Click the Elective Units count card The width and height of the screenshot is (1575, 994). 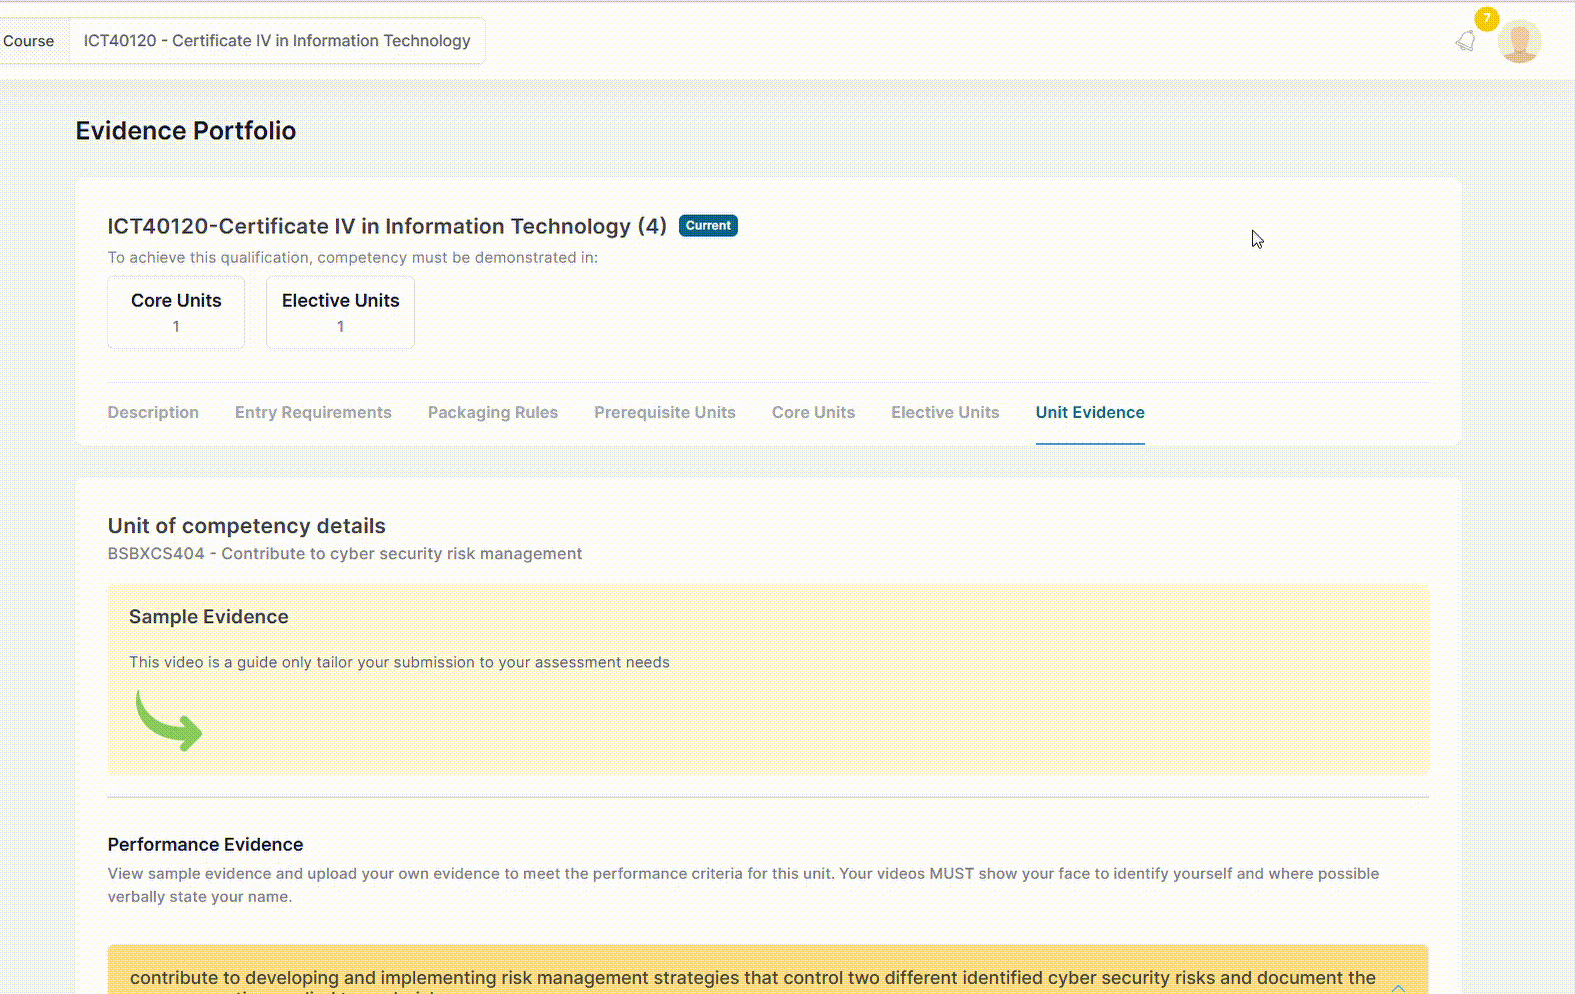(x=340, y=313)
